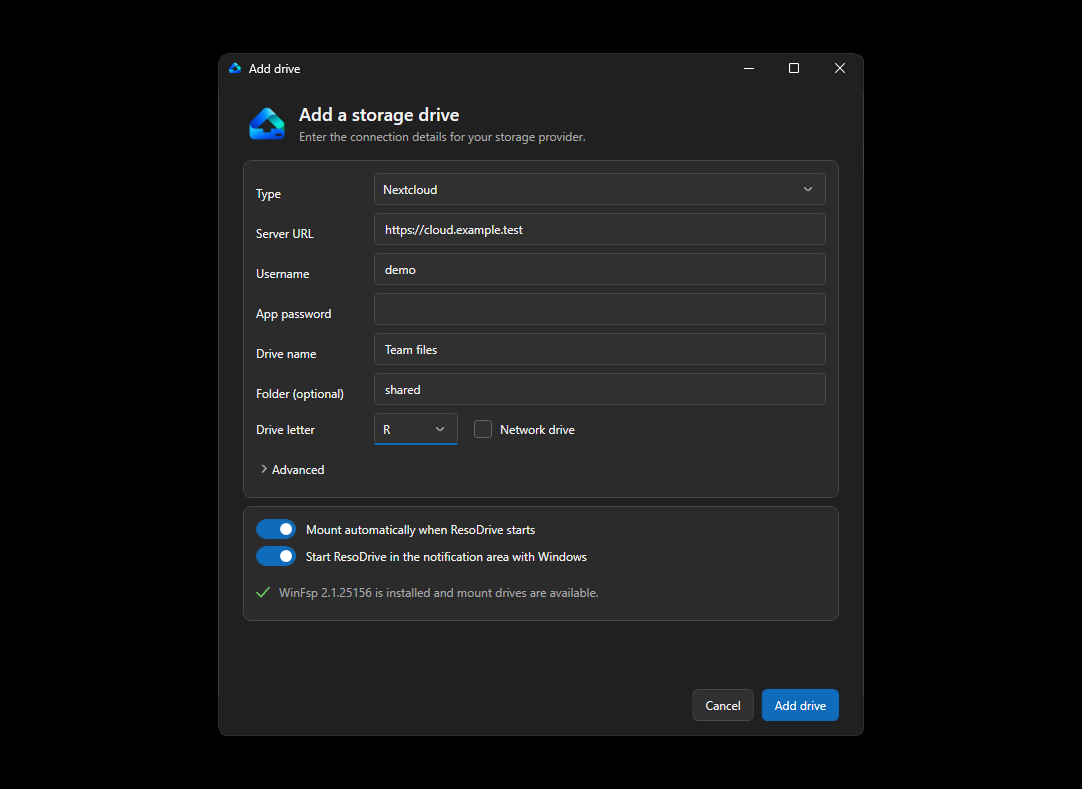
Task: Click the Add drive button
Action: coord(800,705)
